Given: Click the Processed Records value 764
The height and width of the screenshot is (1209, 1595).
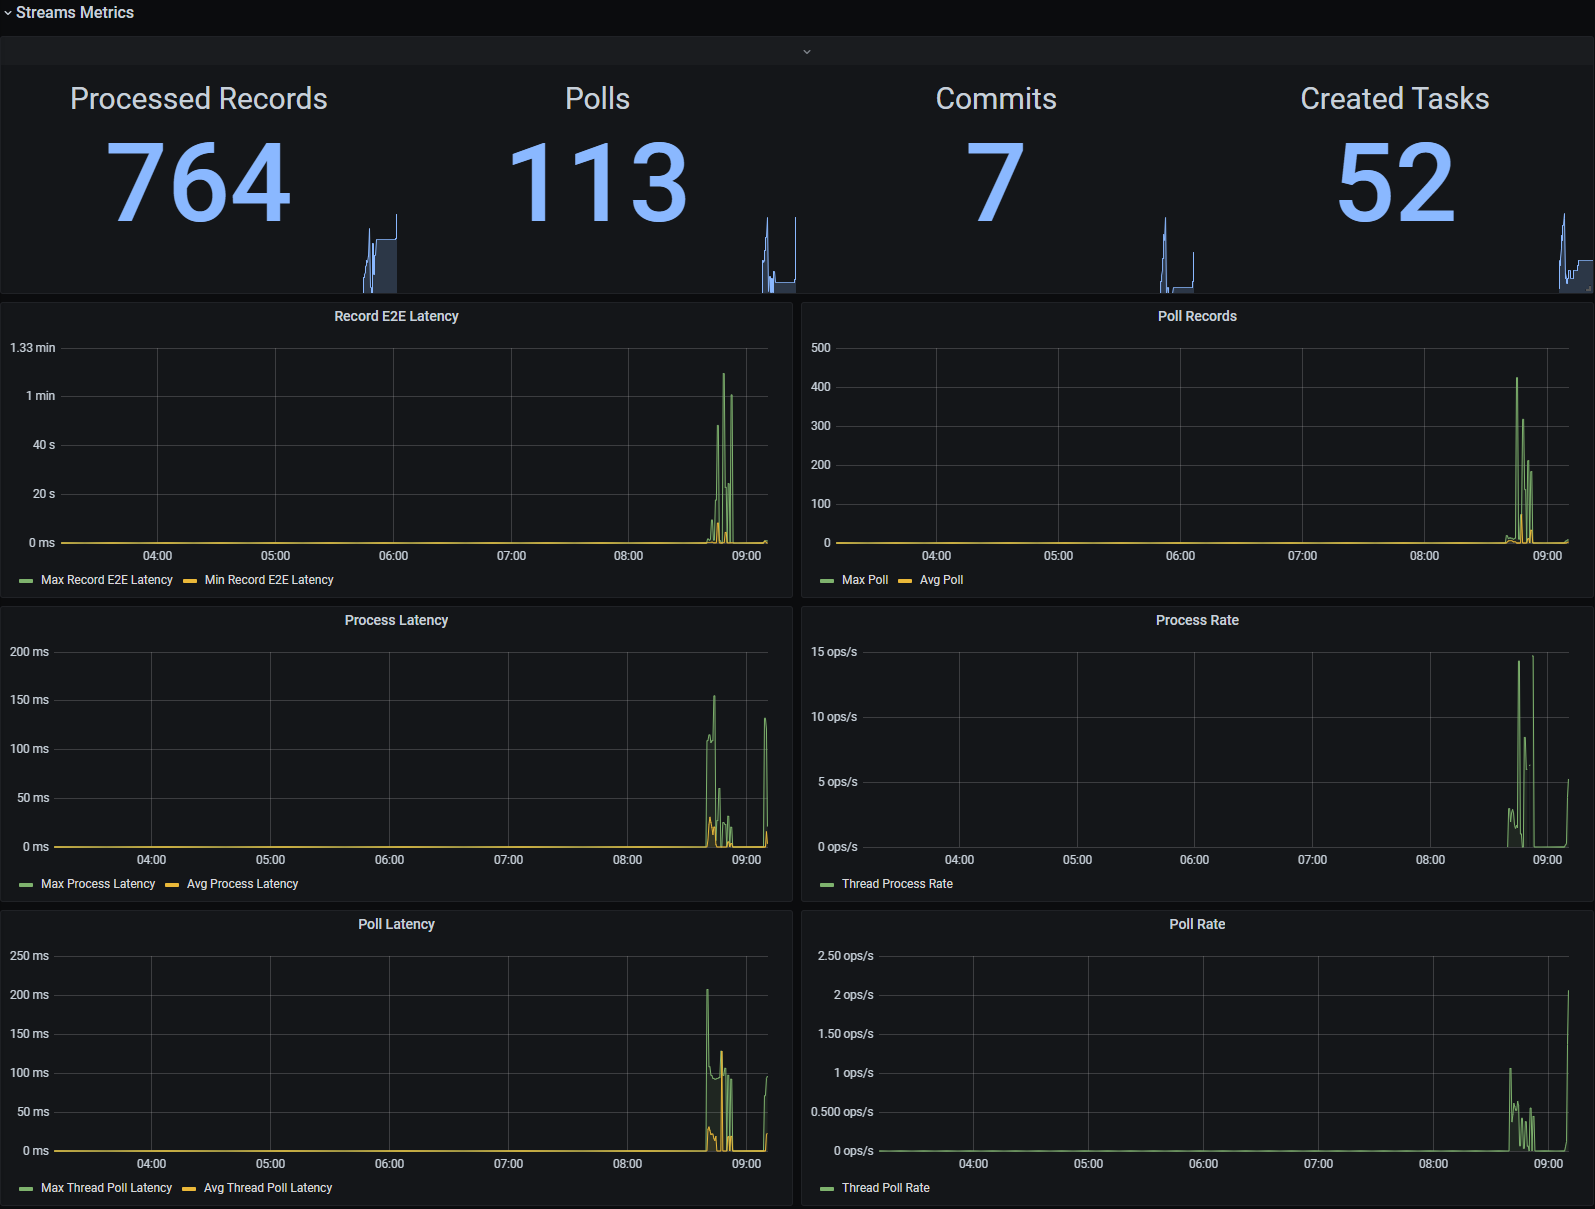Looking at the screenshot, I should pyautogui.click(x=199, y=183).
